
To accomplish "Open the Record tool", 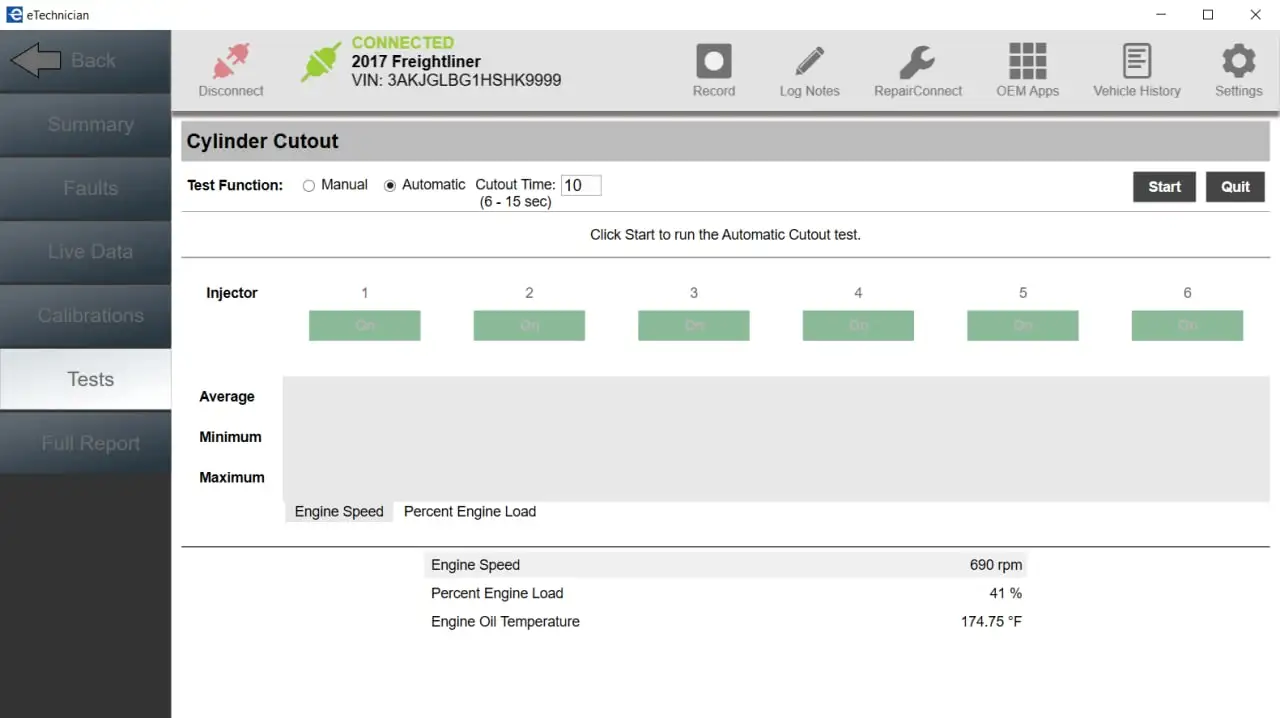I will [714, 61].
